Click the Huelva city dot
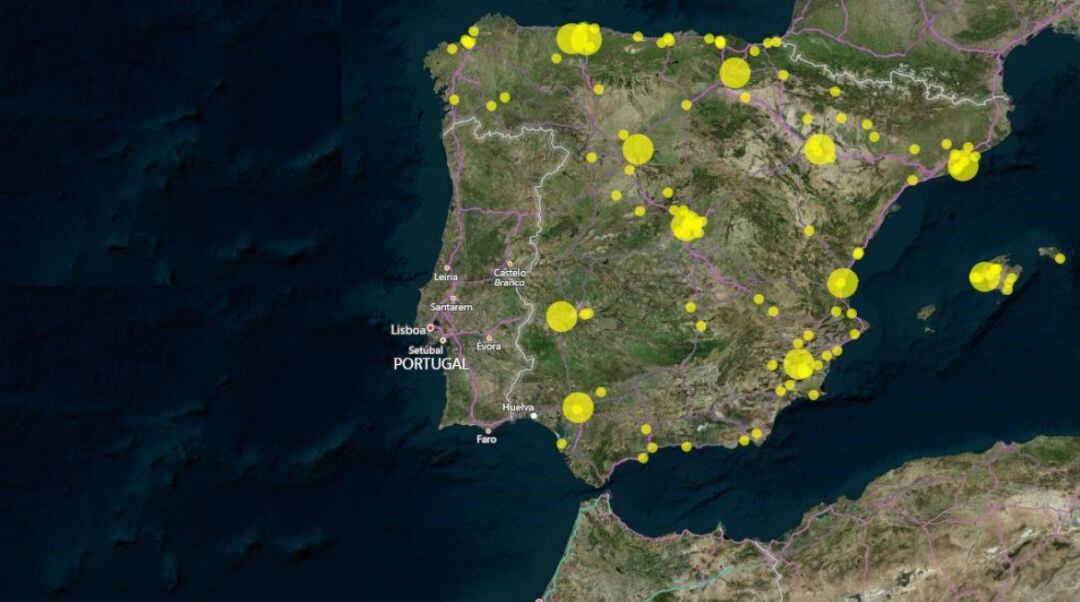This screenshot has height=602, width=1080. [533, 414]
